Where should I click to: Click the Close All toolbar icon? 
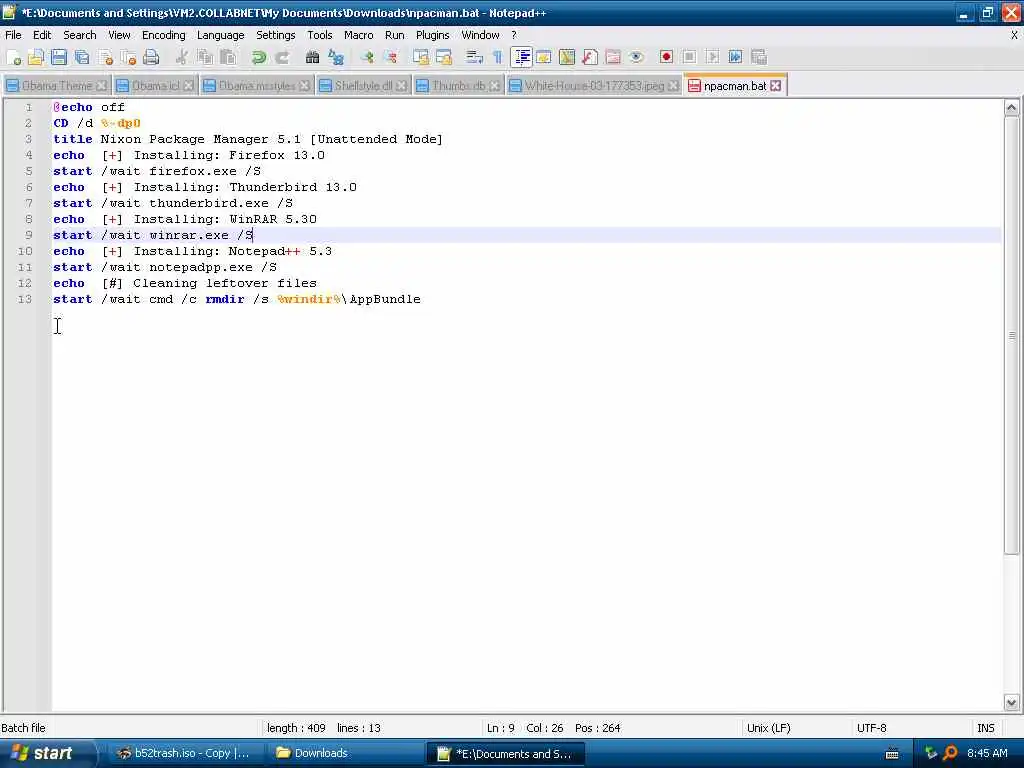click(x=128, y=57)
